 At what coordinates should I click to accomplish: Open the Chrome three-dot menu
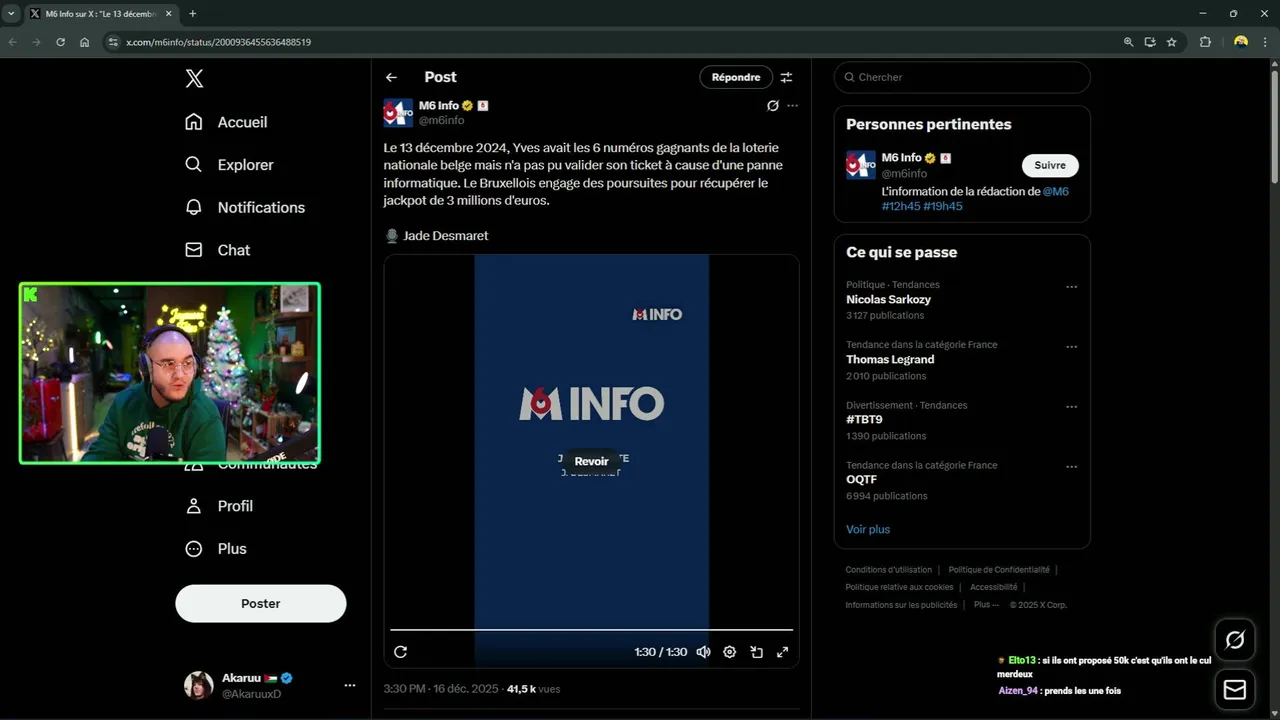pyautogui.click(x=1267, y=42)
